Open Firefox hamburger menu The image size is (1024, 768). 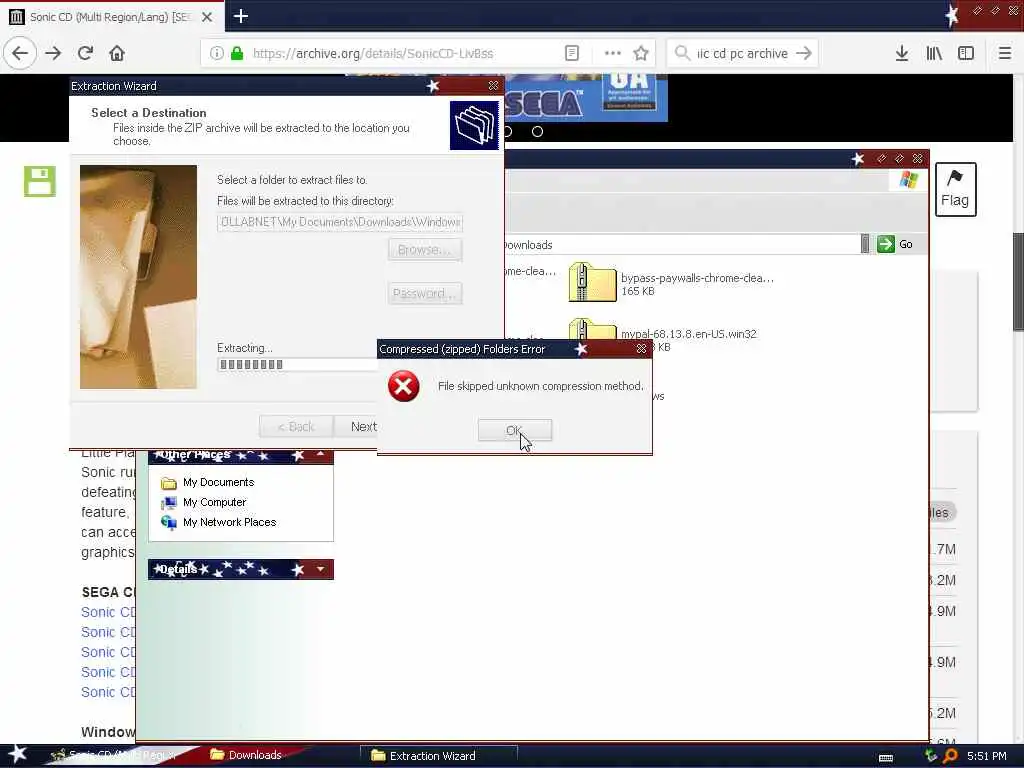pos(1005,54)
